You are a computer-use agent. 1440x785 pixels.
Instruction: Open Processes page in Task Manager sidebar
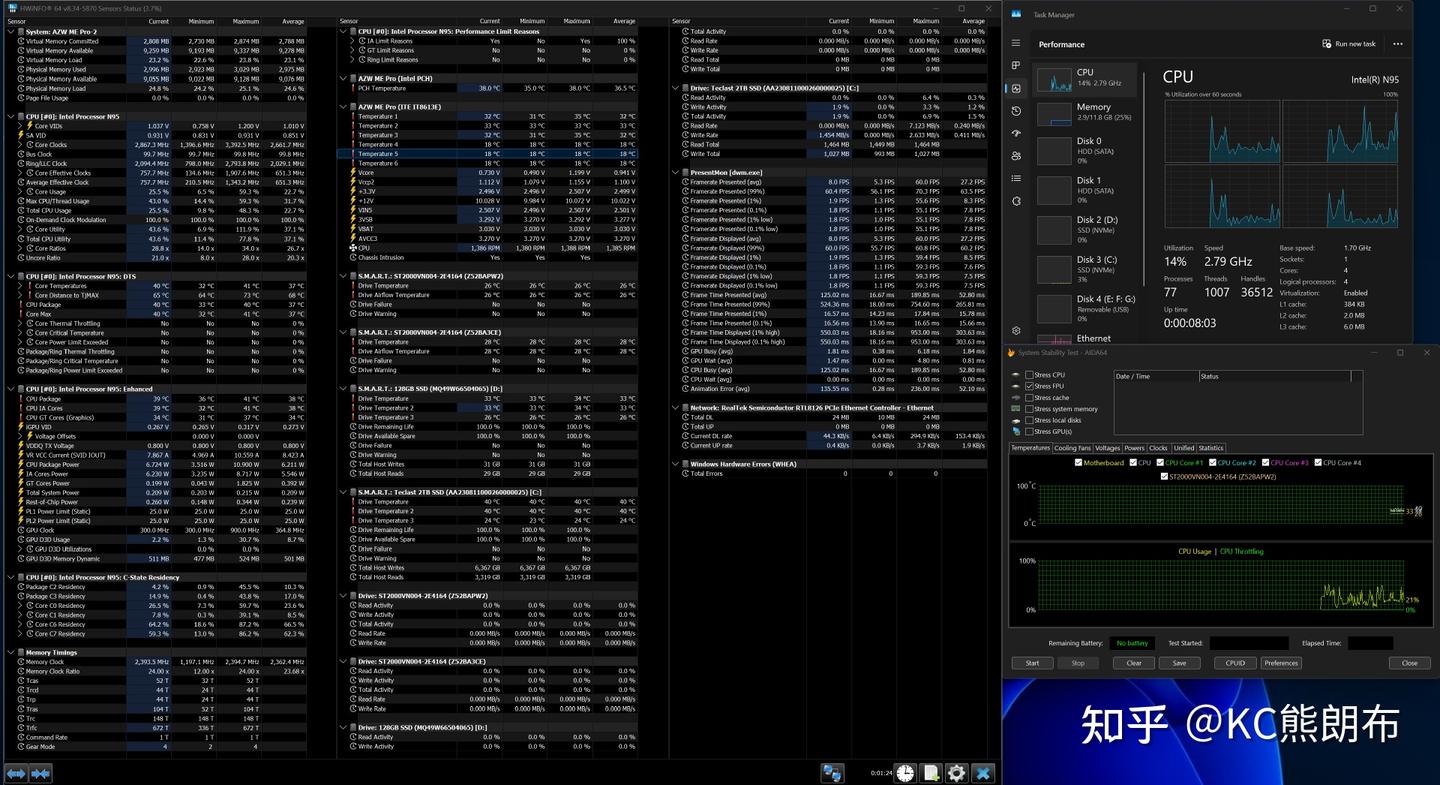(1016, 65)
